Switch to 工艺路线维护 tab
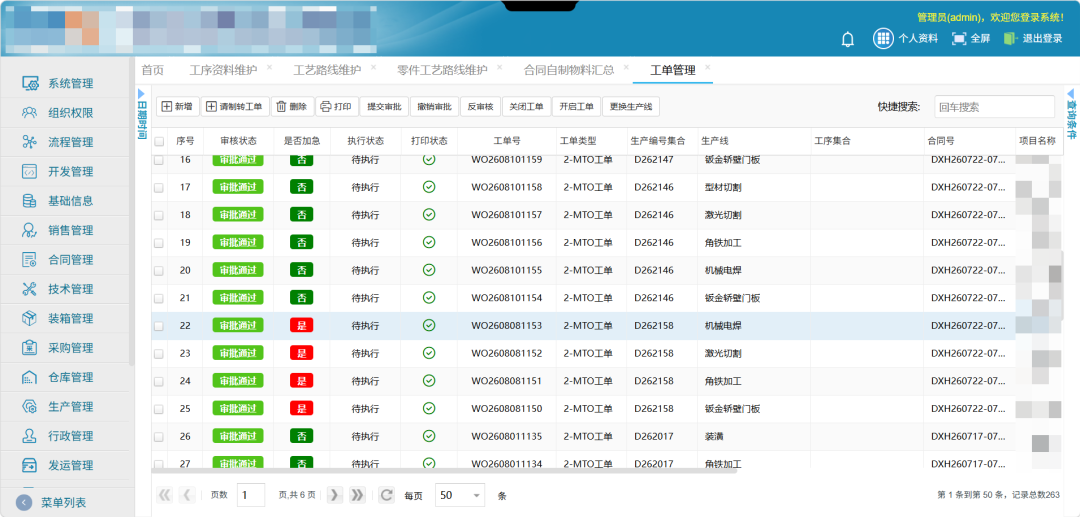 [327, 70]
